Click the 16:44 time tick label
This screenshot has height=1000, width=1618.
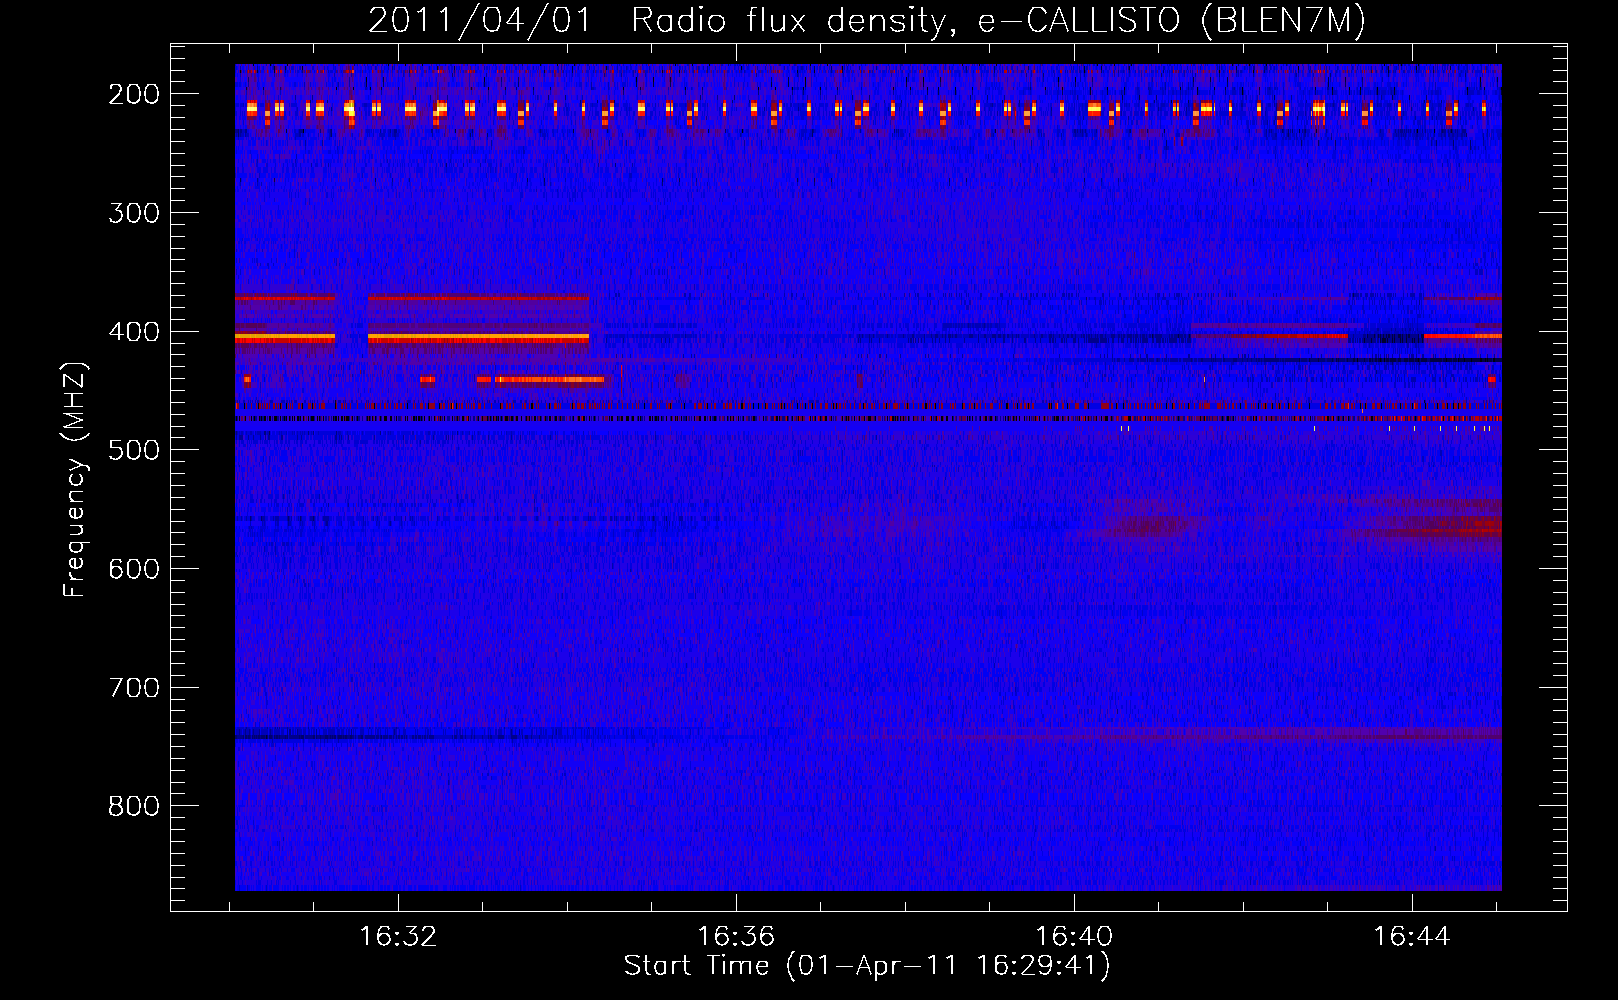(1412, 937)
